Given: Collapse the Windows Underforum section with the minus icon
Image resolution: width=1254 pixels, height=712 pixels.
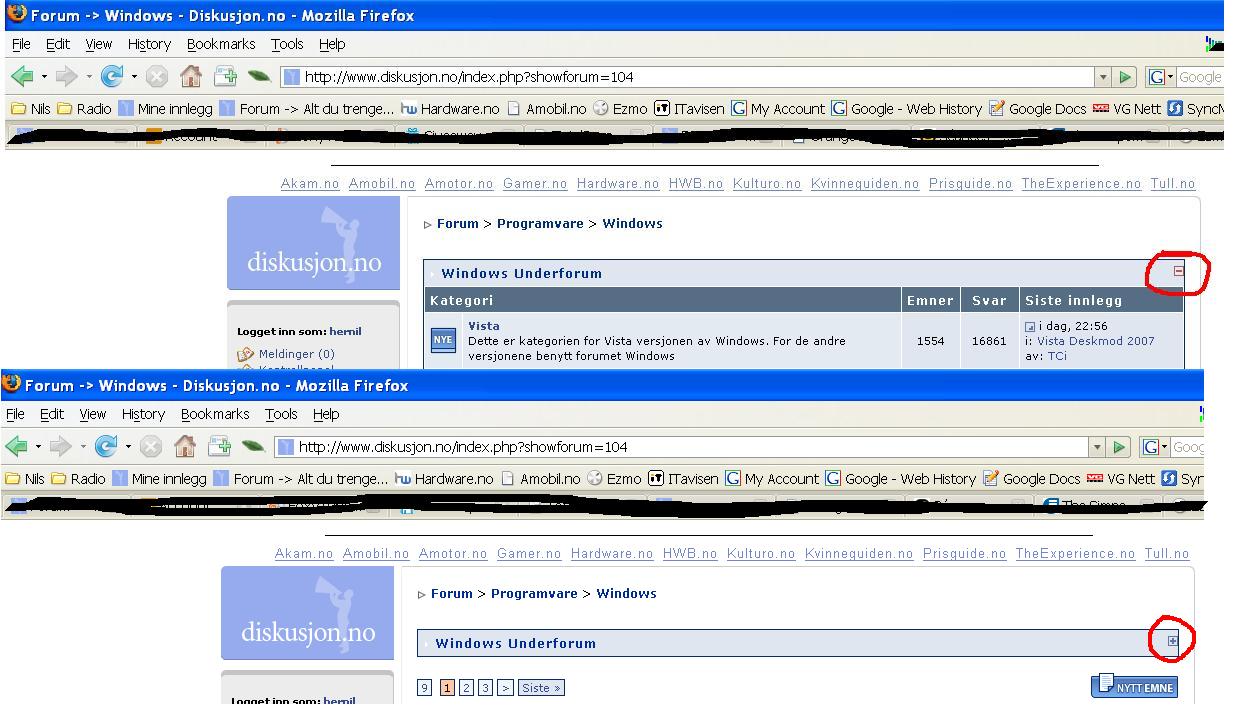Looking at the screenshot, I should (1178, 271).
